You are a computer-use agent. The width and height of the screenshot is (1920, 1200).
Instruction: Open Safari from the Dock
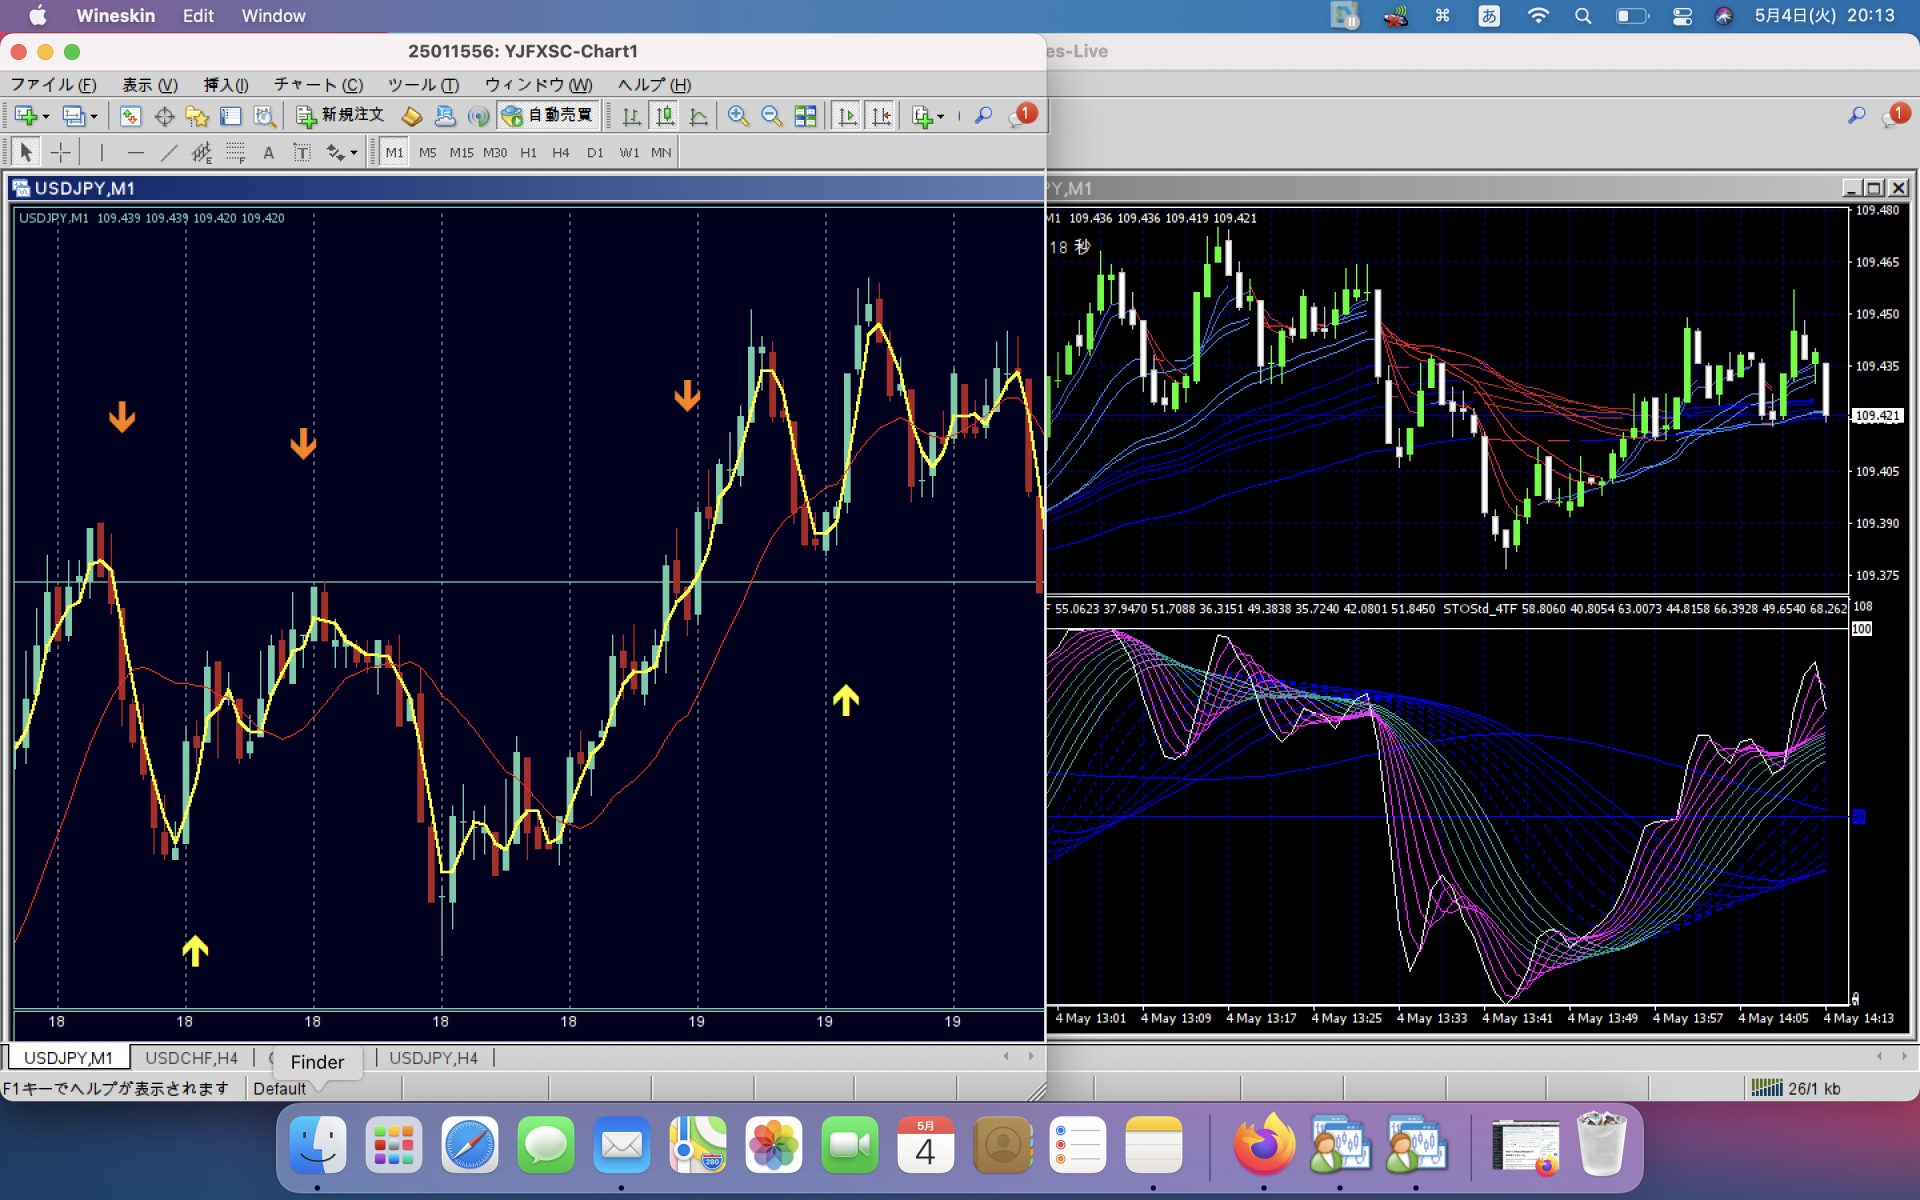point(469,1146)
